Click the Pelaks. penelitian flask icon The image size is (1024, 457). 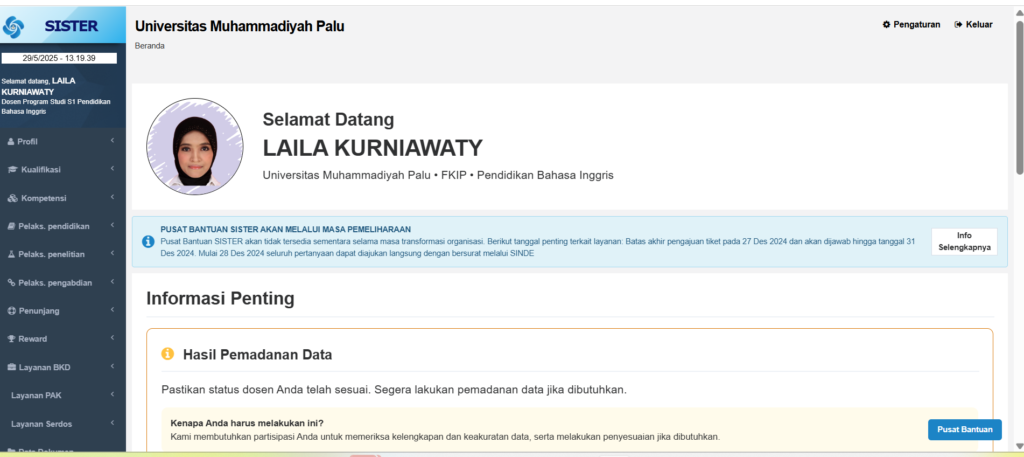pyautogui.click(x=11, y=255)
